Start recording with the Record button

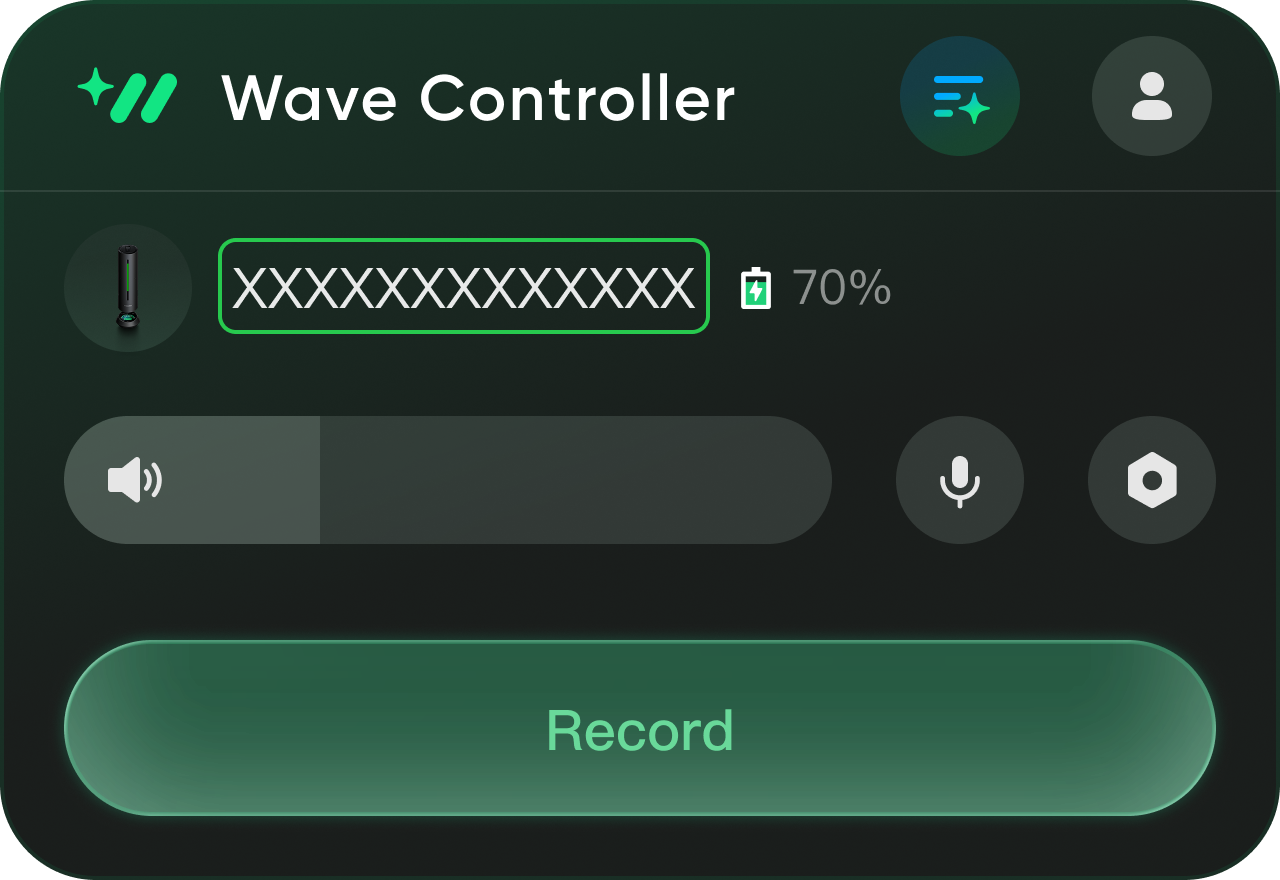tap(640, 728)
